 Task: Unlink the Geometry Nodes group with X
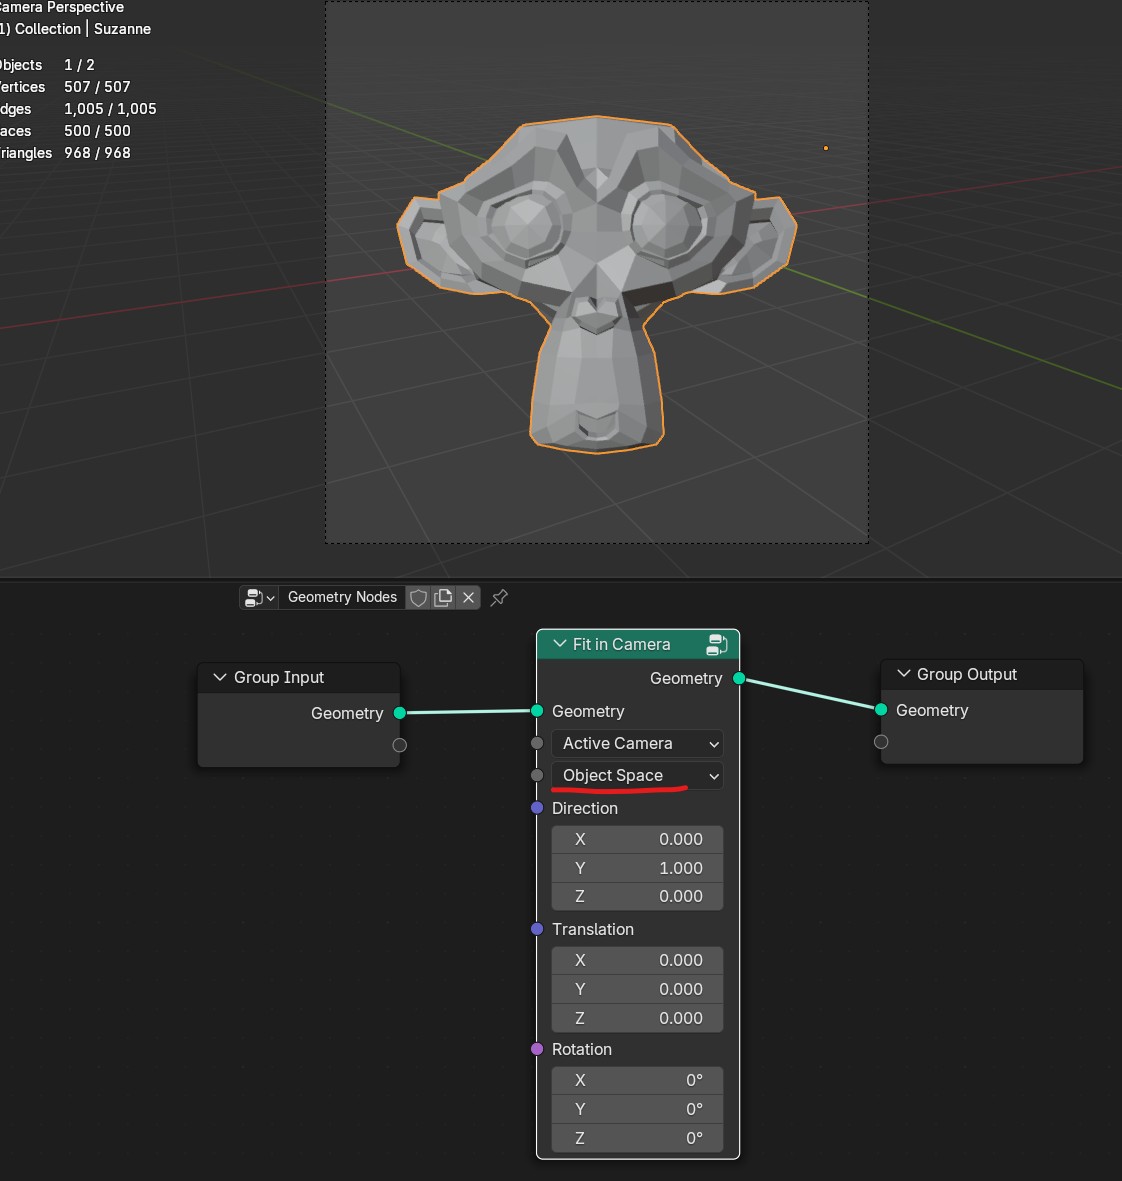[468, 597]
